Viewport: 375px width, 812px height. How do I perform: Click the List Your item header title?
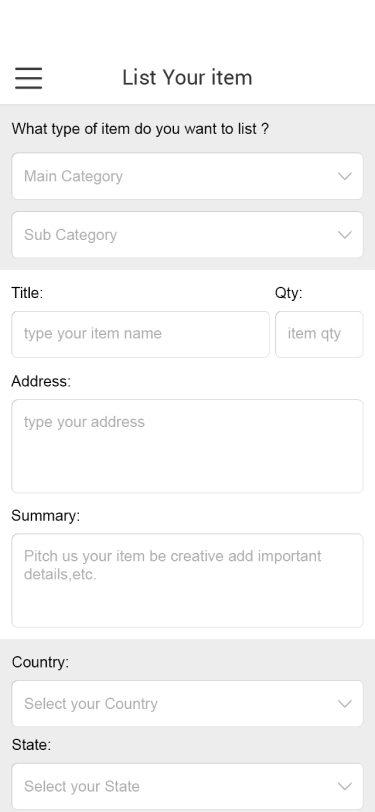point(187,78)
